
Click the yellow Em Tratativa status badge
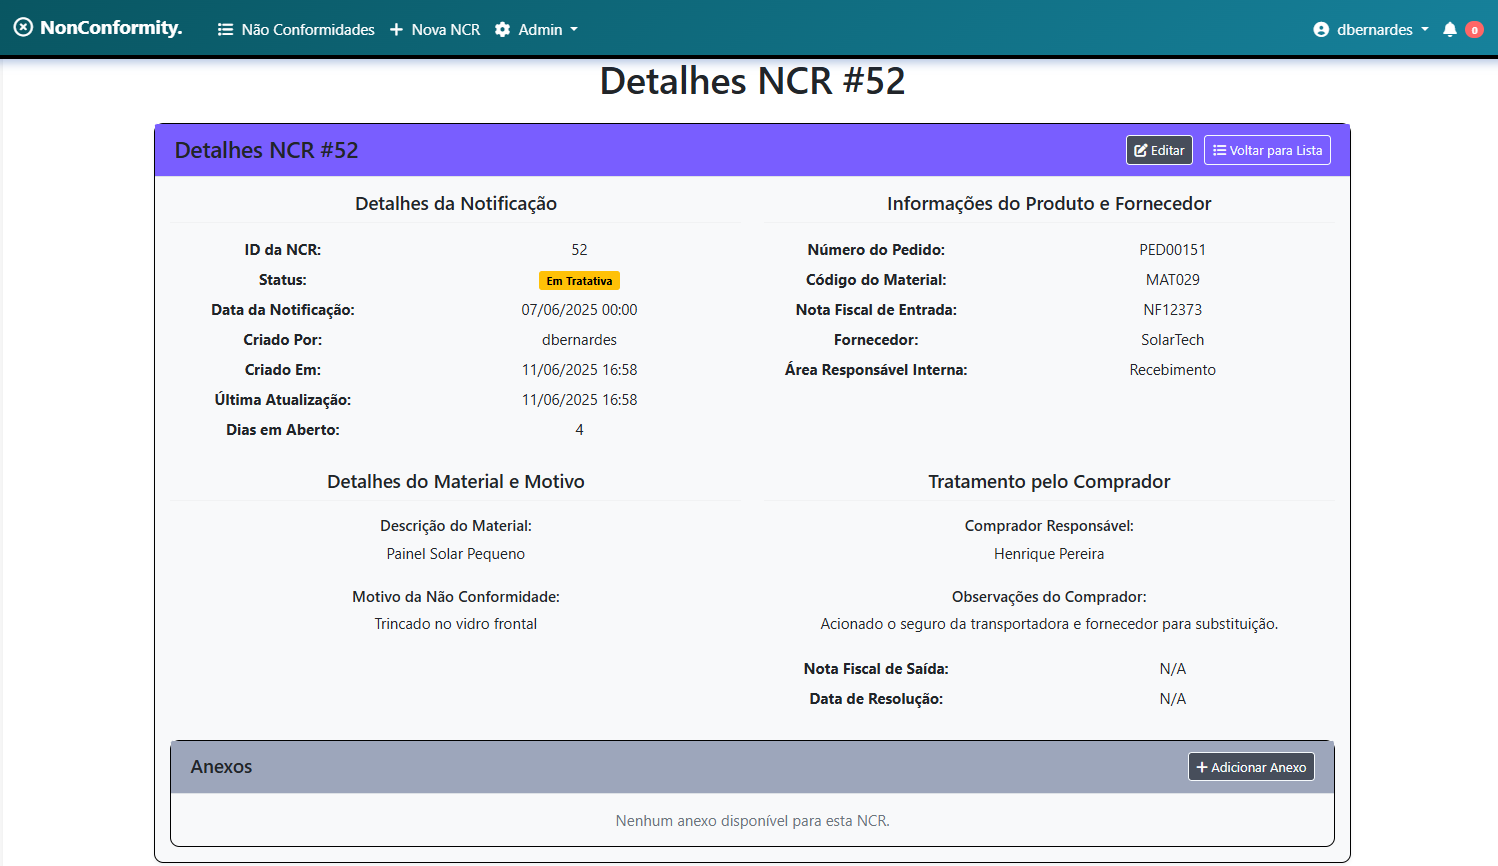point(579,281)
